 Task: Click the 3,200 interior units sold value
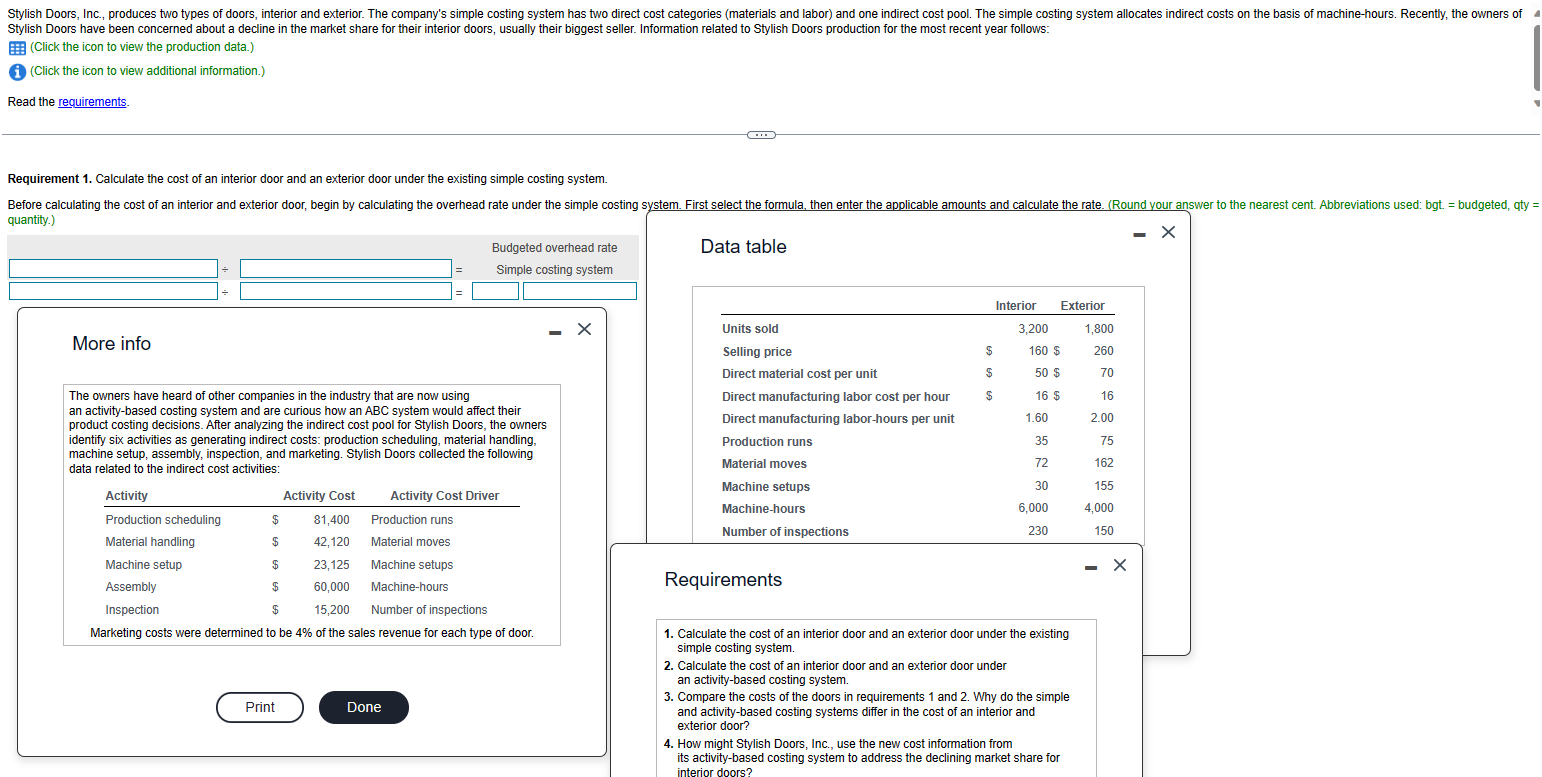click(1033, 329)
